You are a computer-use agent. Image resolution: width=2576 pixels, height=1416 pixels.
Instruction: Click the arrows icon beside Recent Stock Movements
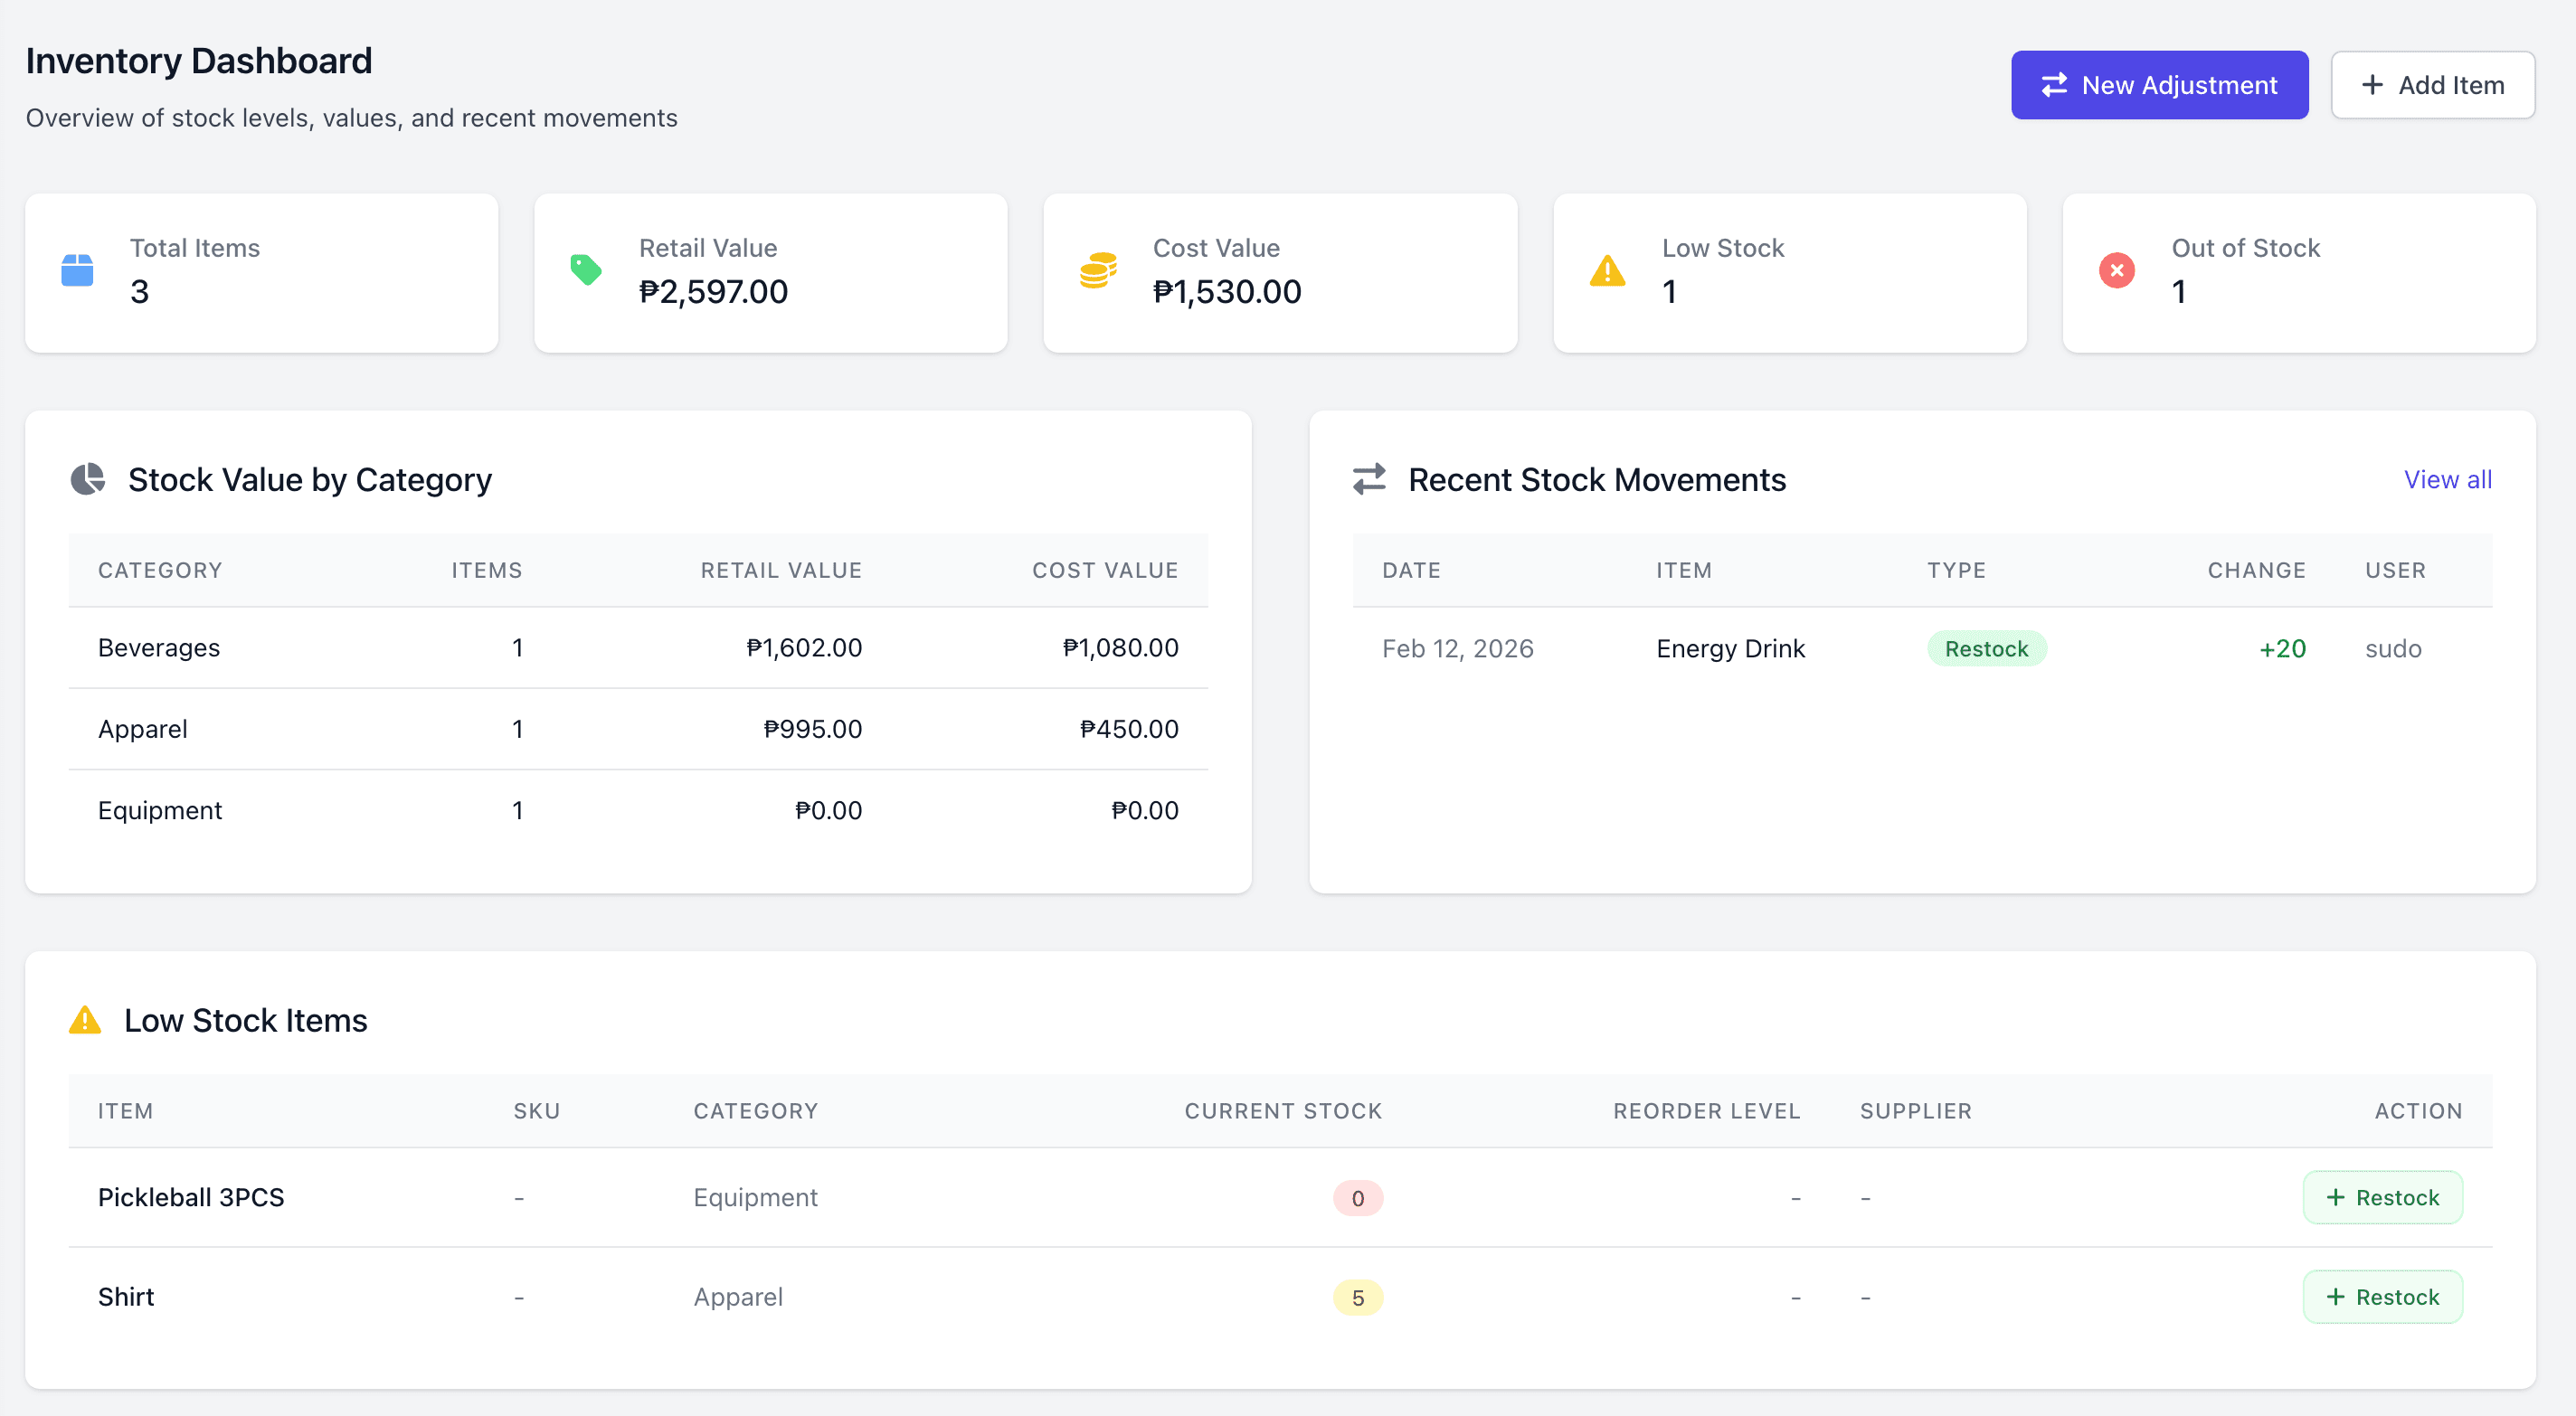click(1370, 479)
